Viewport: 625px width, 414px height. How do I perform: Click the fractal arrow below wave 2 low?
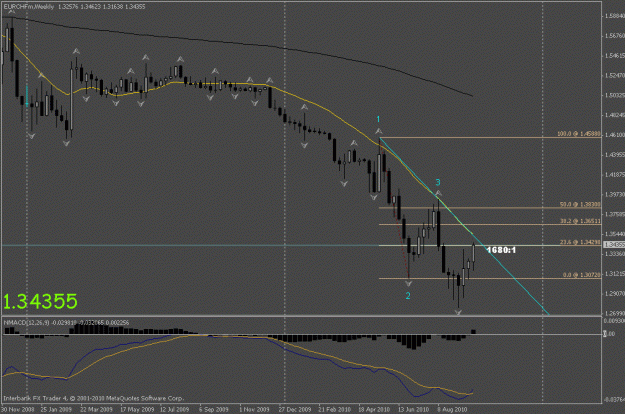(409, 284)
